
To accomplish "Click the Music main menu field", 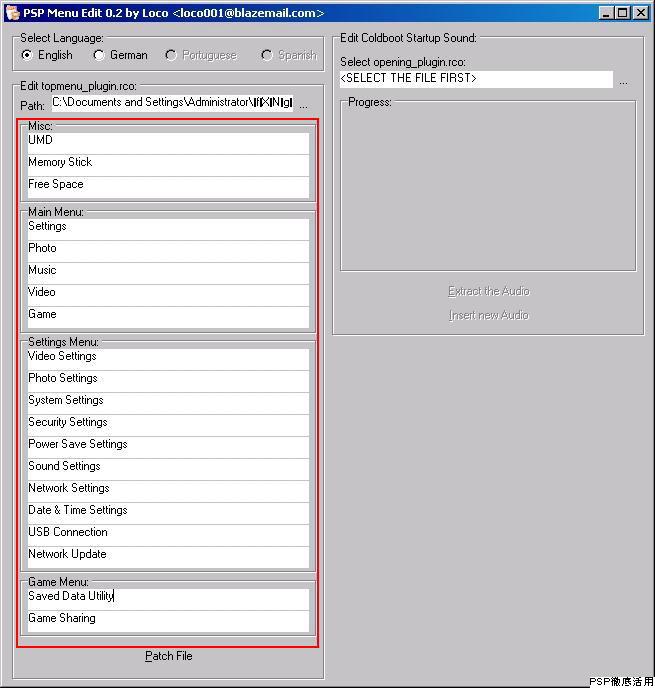I will point(168,273).
